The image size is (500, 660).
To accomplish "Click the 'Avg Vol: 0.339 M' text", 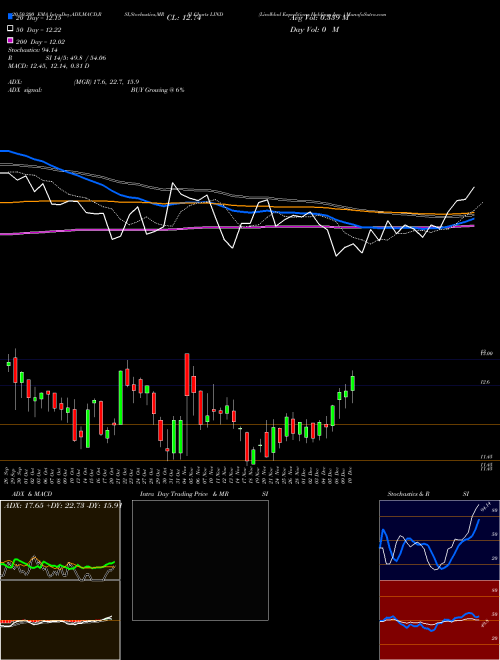I will click(x=319, y=18).
